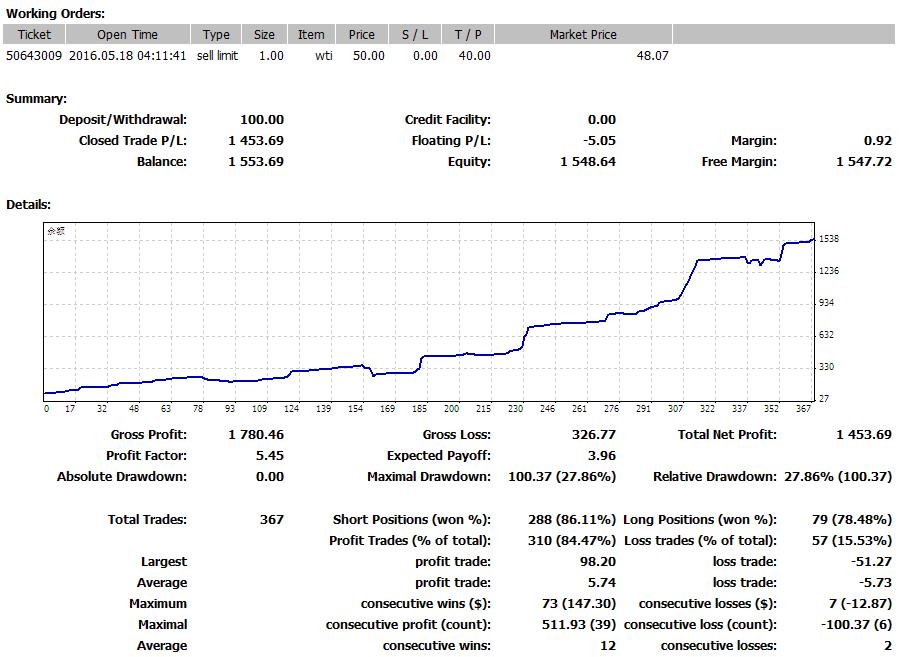Click the Ticket column header

tap(34, 34)
